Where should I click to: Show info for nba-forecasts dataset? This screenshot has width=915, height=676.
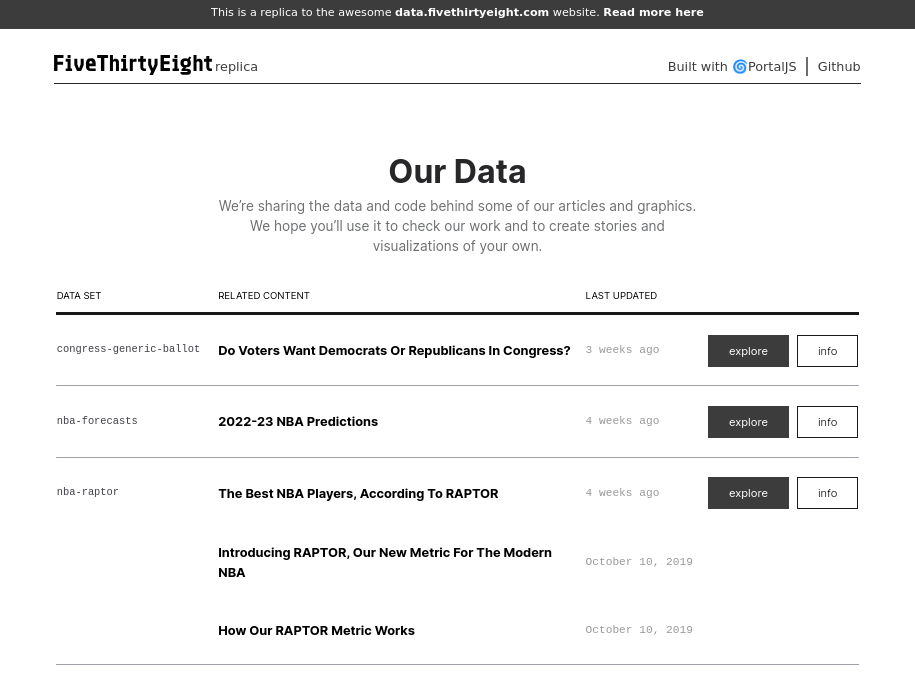click(x=827, y=422)
